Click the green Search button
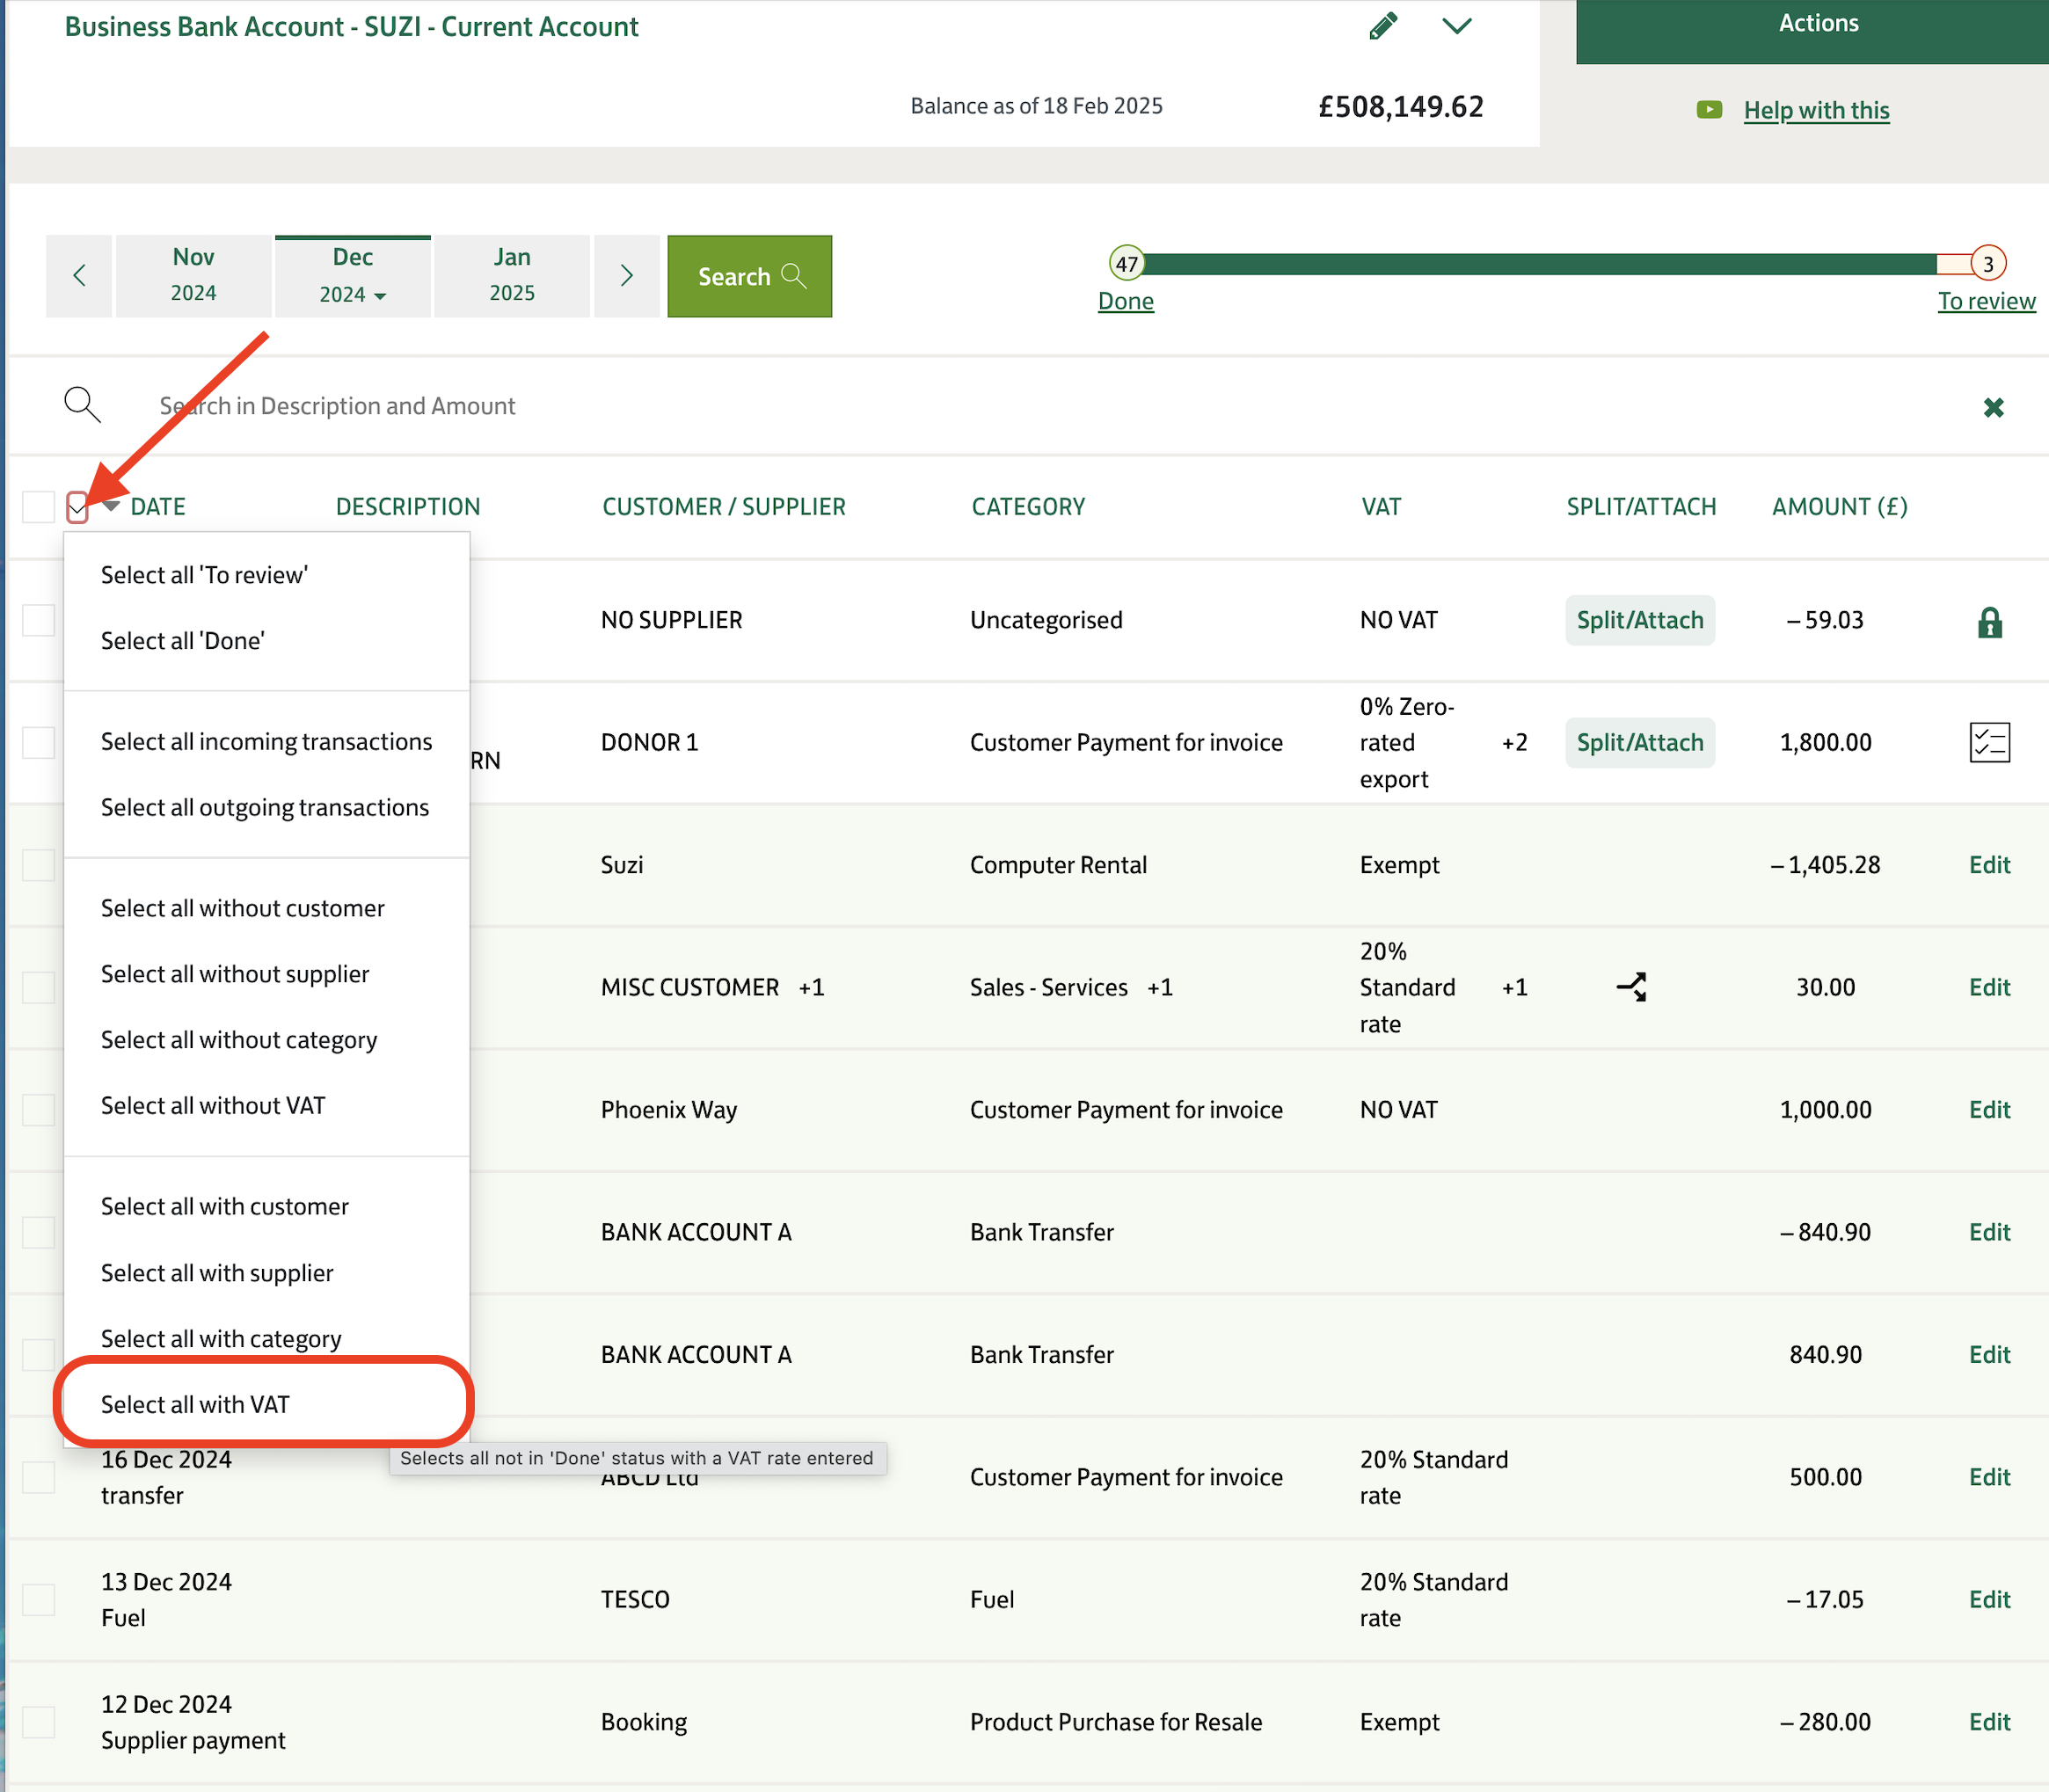 tap(749, 277)
